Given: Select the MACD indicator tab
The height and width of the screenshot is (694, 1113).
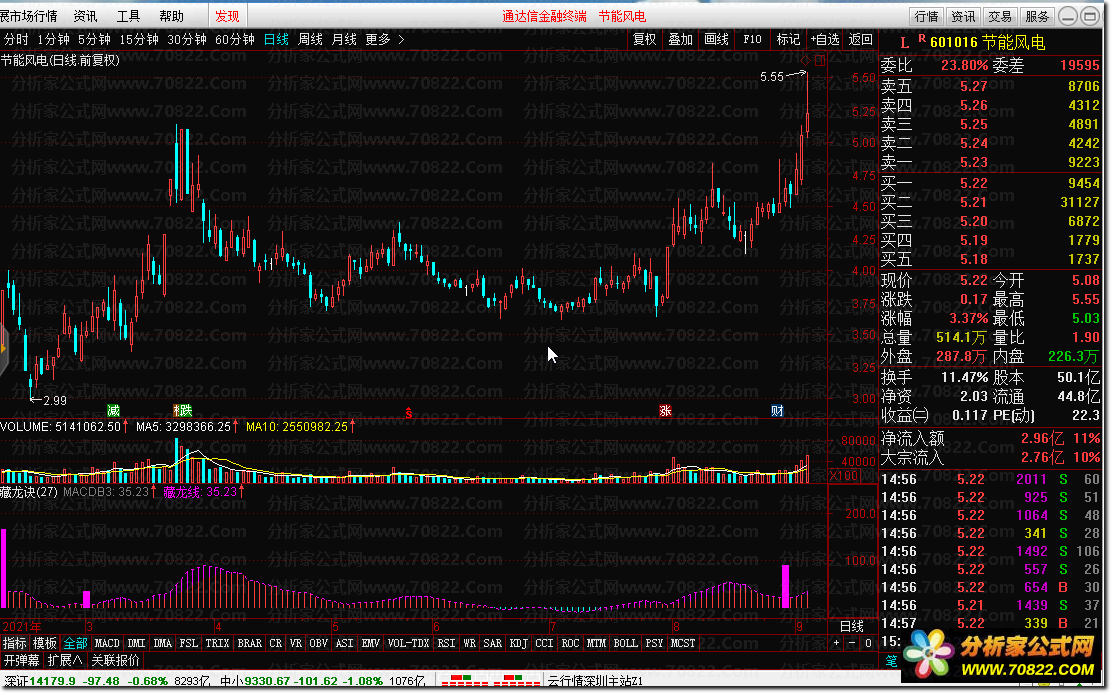Looking at the screenshot, I should (107, 644).
